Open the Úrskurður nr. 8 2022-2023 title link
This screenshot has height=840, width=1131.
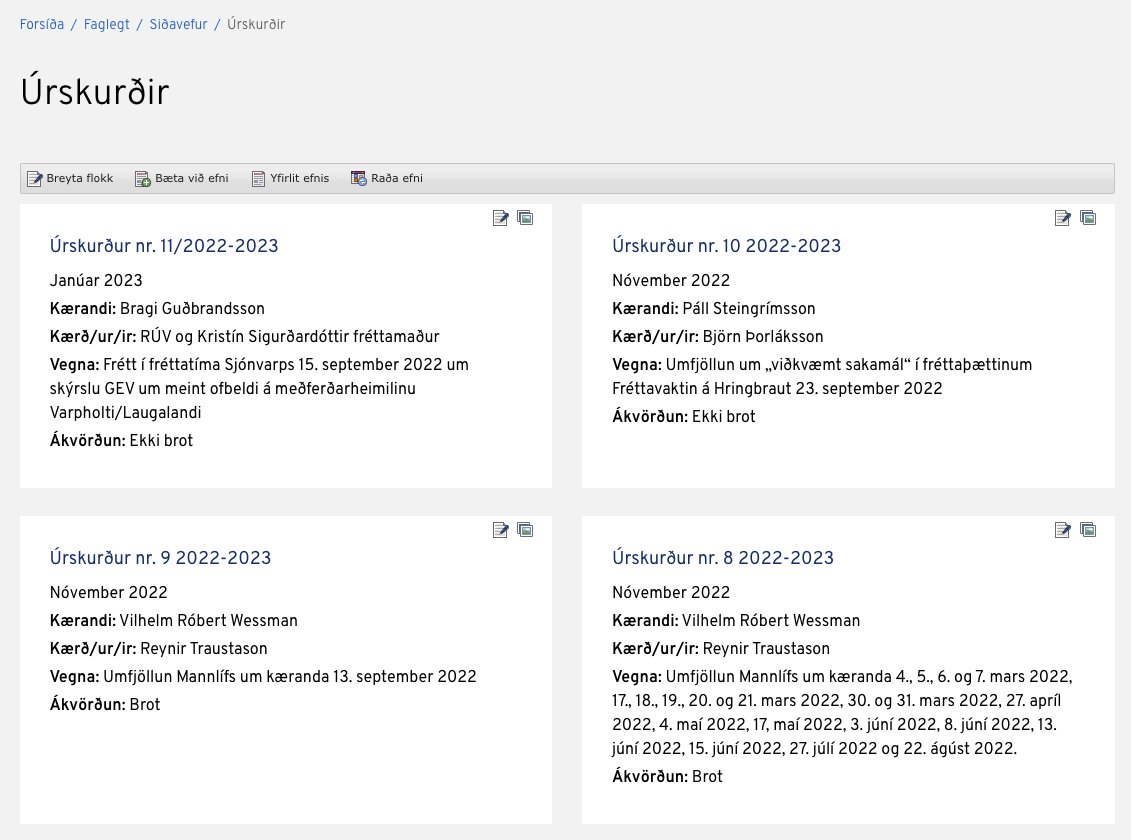(722, 558)
